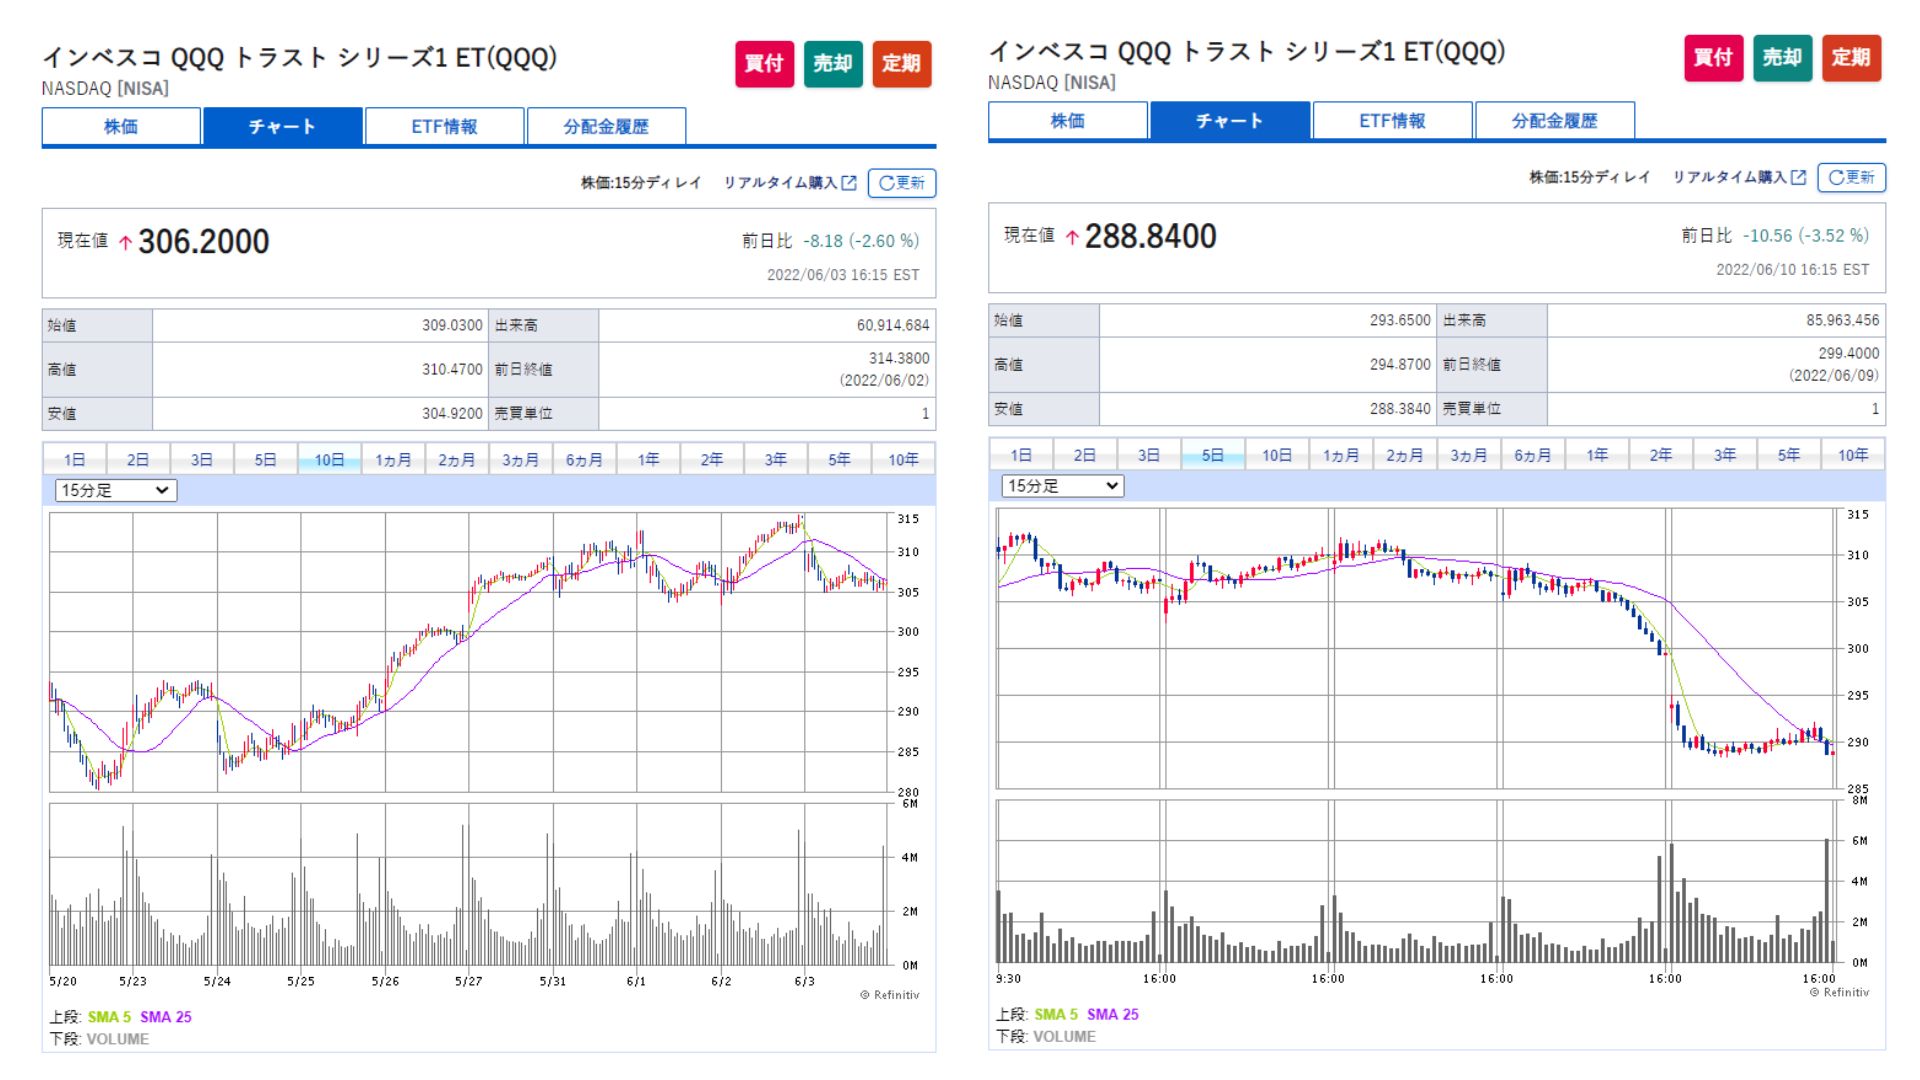Click the 85,963,456 volume value
This screenshot has height=1080, width=1920.
coord(1843,320)
